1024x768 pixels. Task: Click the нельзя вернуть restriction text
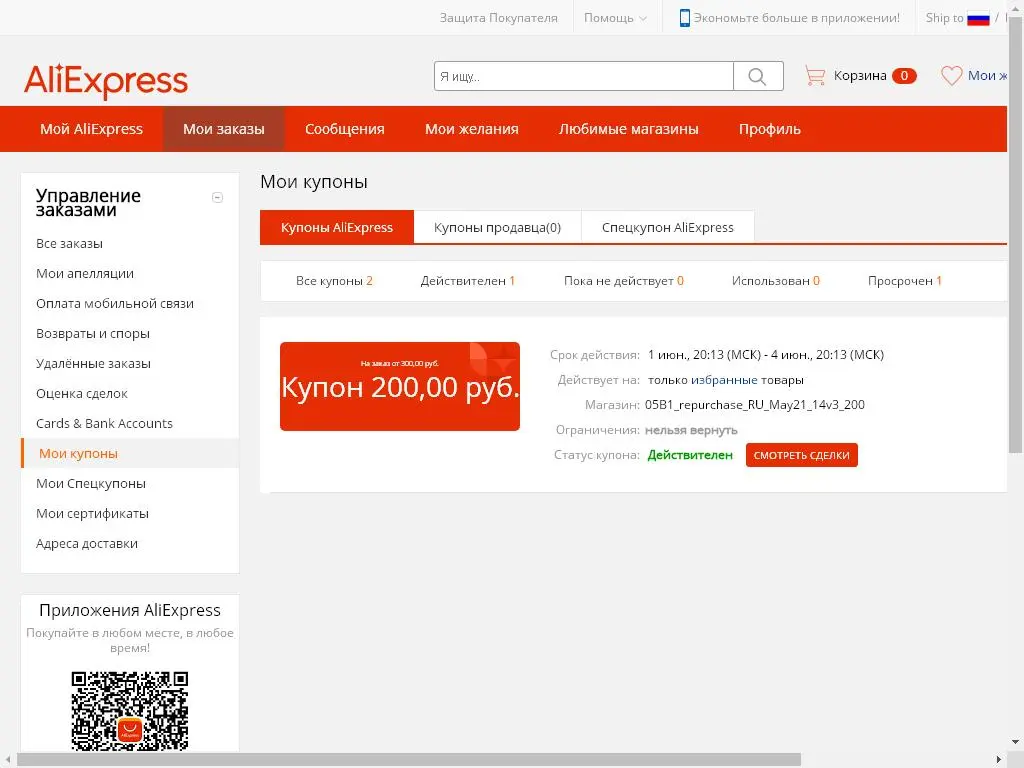[x=691, y=430]
